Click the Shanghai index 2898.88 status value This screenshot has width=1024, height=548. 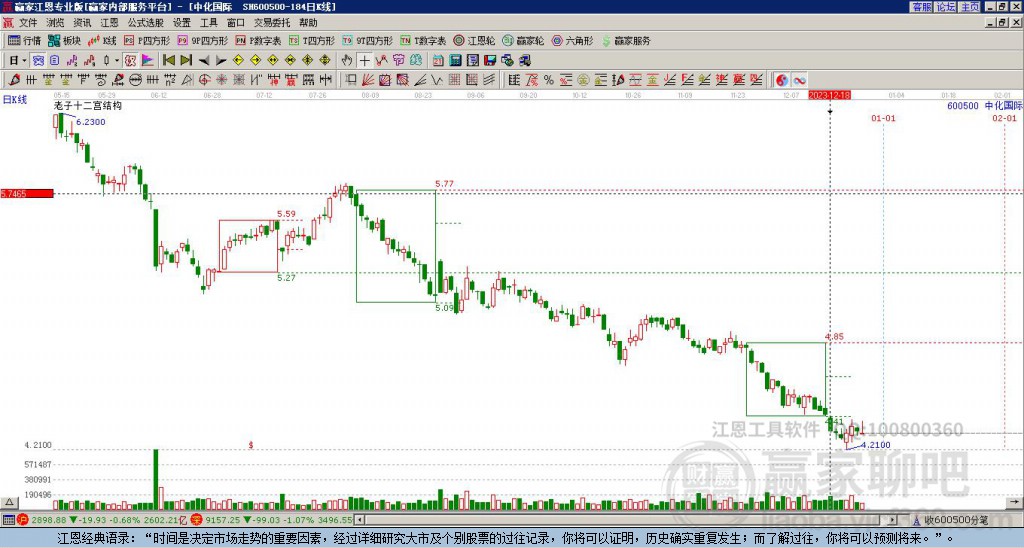(x=49, y=520)
